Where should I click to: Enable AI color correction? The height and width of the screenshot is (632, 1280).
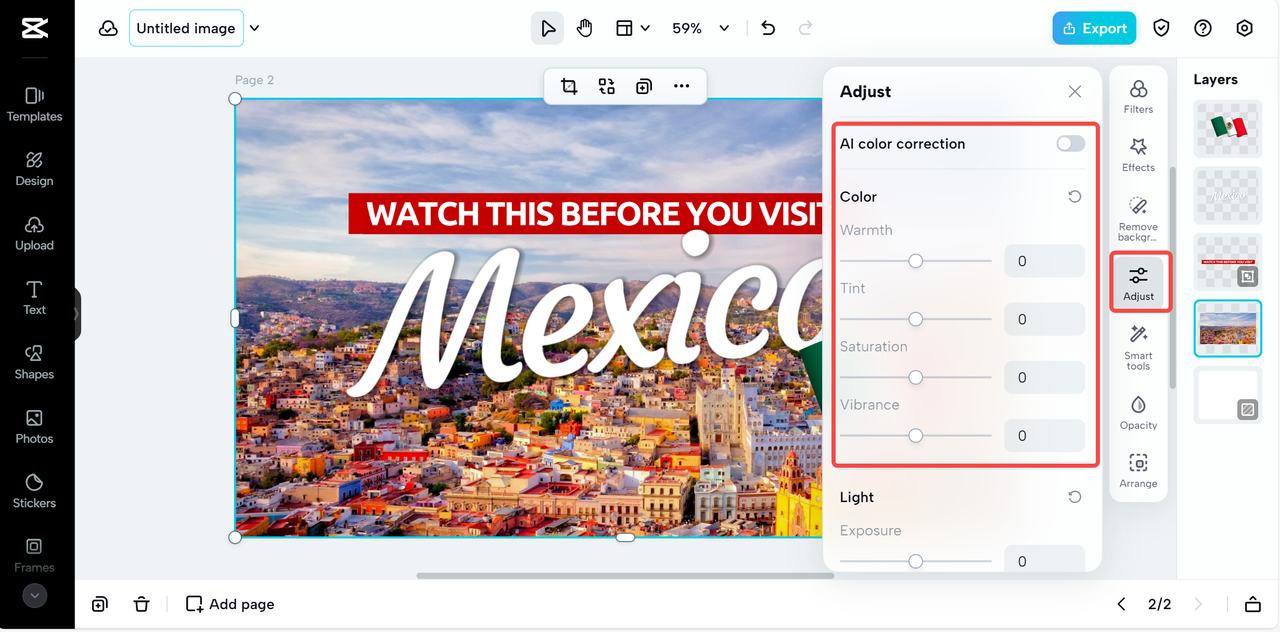click(1069, 143)
